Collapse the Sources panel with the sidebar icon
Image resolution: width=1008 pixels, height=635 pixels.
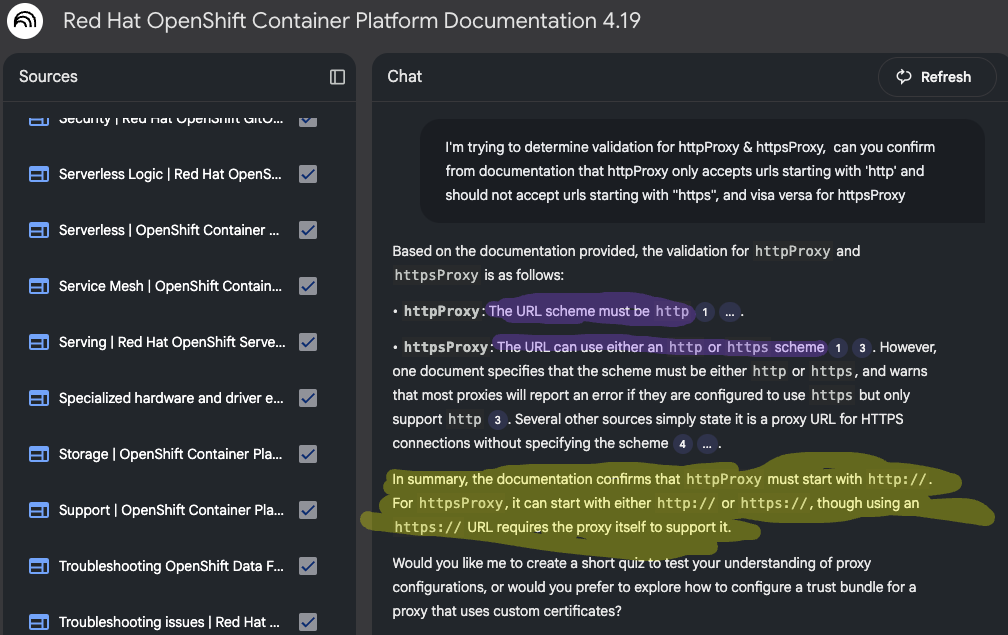pos(337,77)
